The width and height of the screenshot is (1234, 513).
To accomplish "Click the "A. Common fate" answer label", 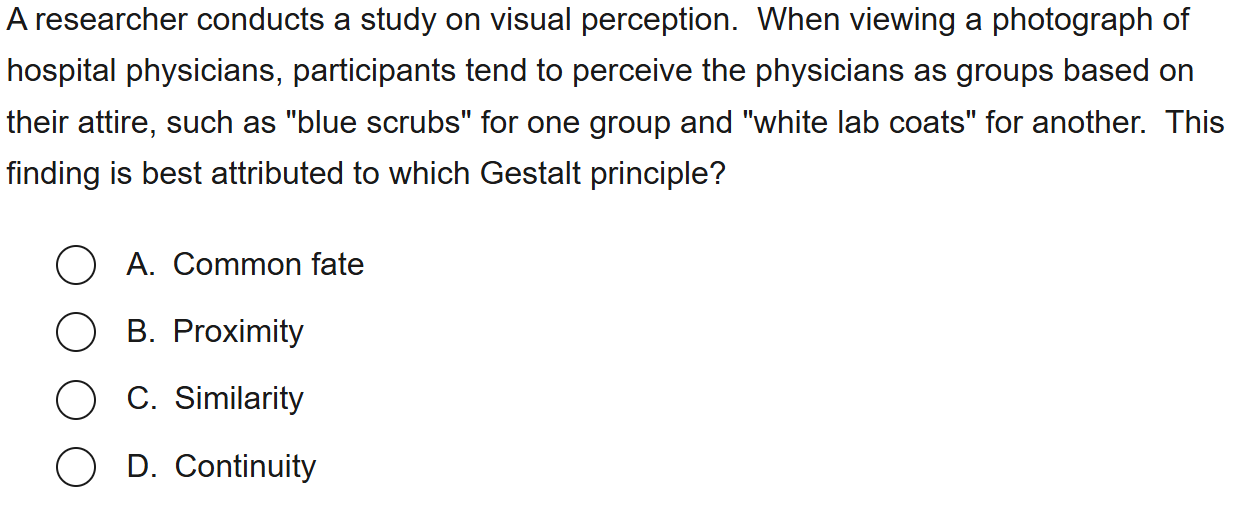I will coord(245,265).
